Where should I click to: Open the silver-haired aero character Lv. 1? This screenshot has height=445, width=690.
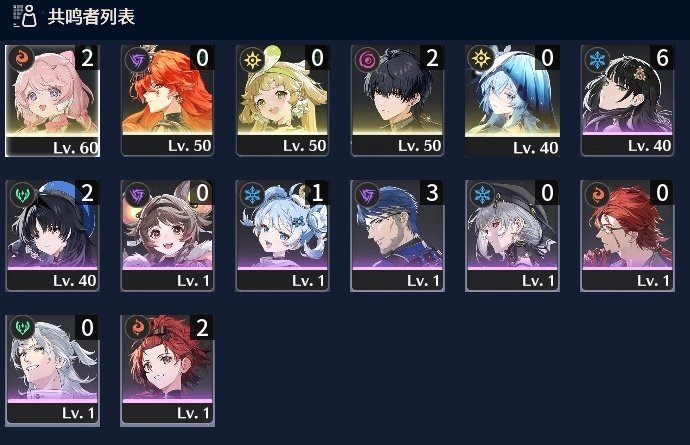click(x=52, y=371)
